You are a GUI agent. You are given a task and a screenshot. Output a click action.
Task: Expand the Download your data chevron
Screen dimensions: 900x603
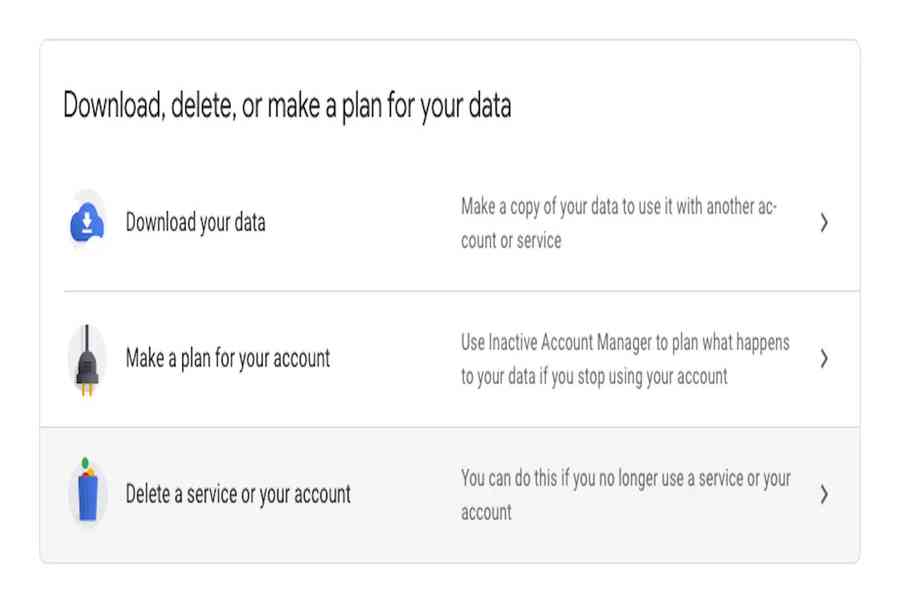click(x=823, y=223)
